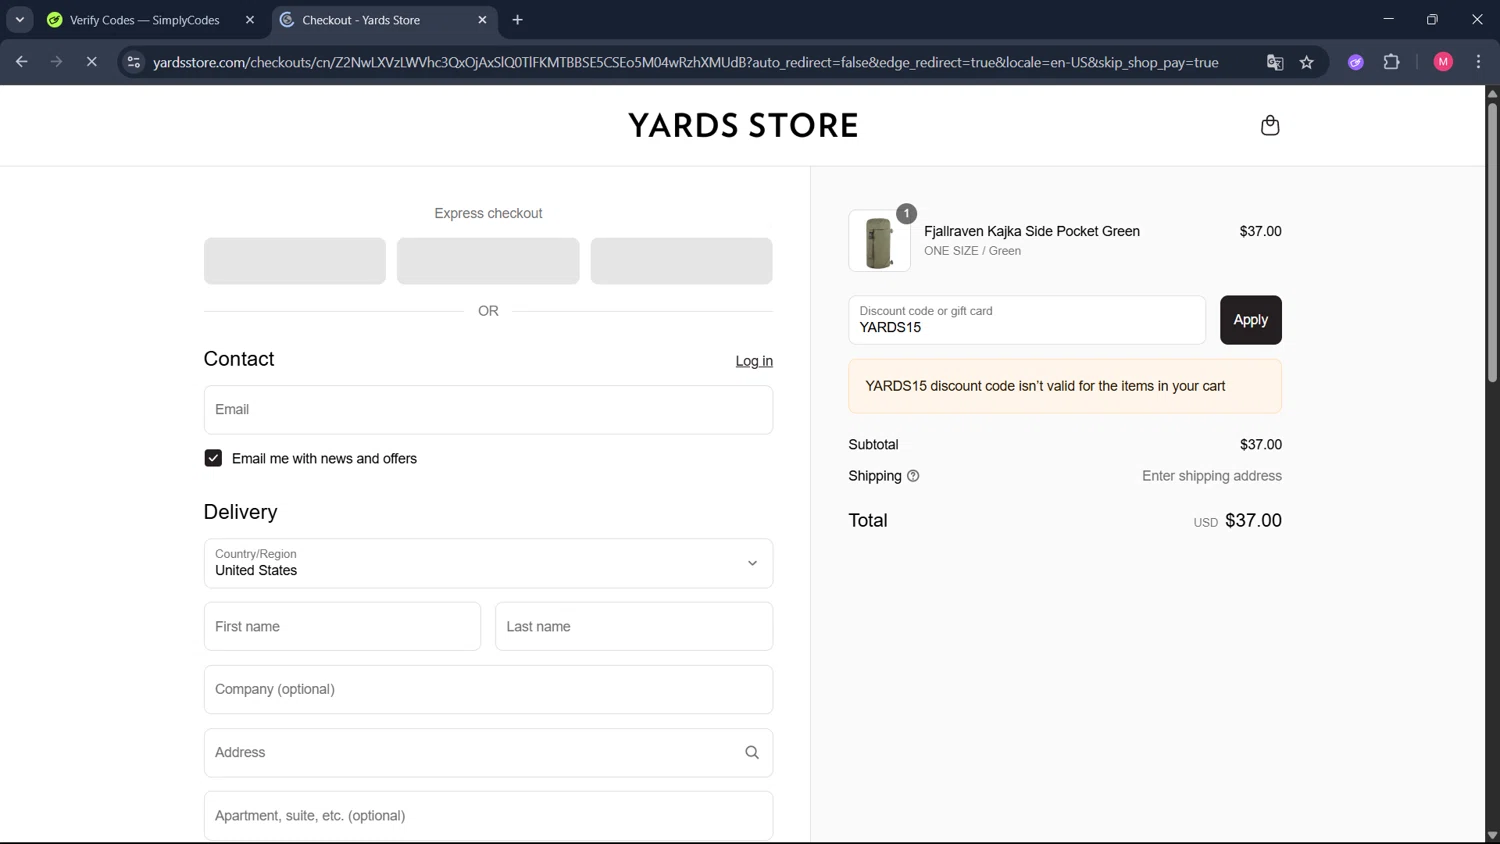Open the Chrome three-dot menu
The image size is (1500, 844).
(x=1479, y=62)
